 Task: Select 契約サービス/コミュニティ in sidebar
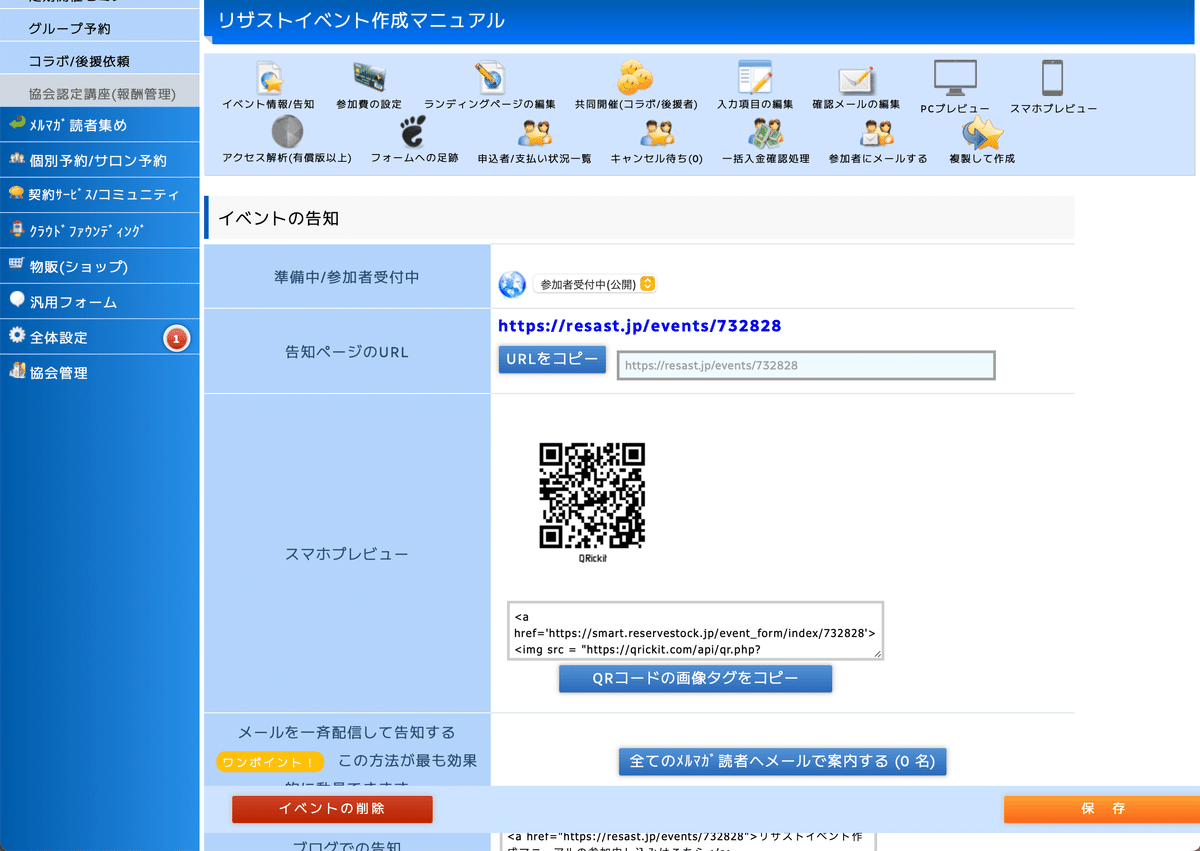coord(100,195)
